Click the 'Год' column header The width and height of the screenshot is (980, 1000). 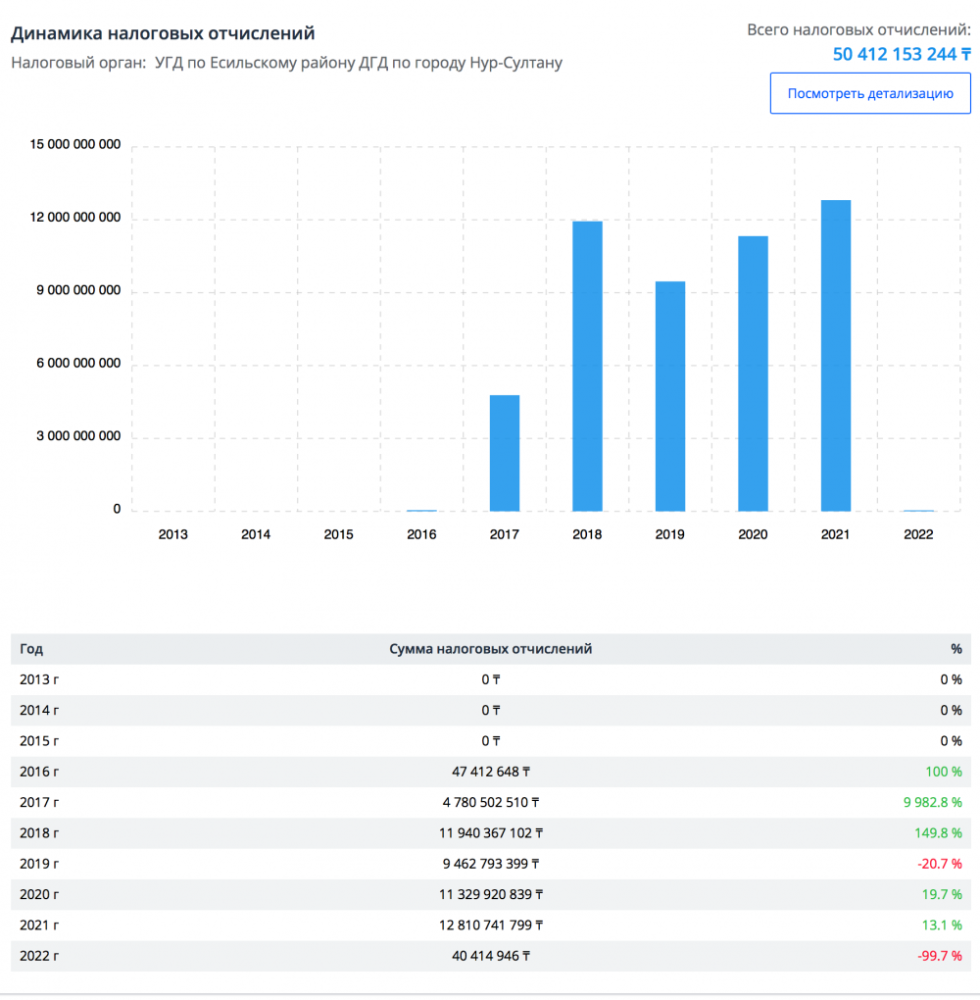[x=31, y=649]
